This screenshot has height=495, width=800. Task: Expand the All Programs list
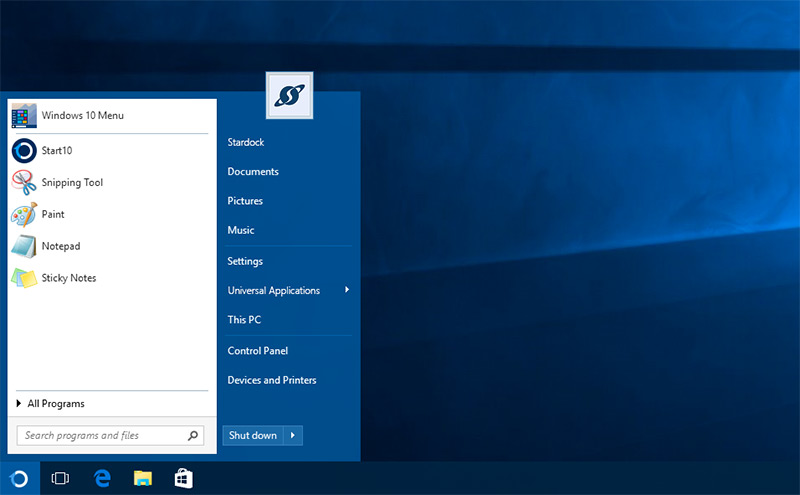coord(51,404)
